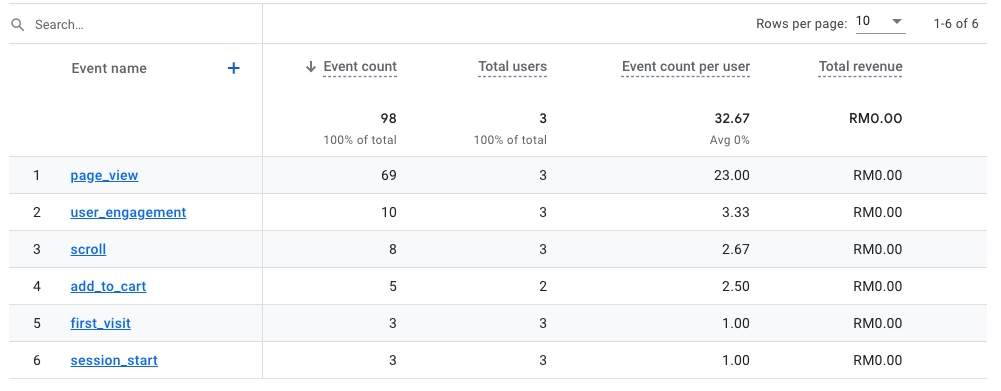The image size is (1001, 391).
Task: Click the Event name column header
Action: 109,68
